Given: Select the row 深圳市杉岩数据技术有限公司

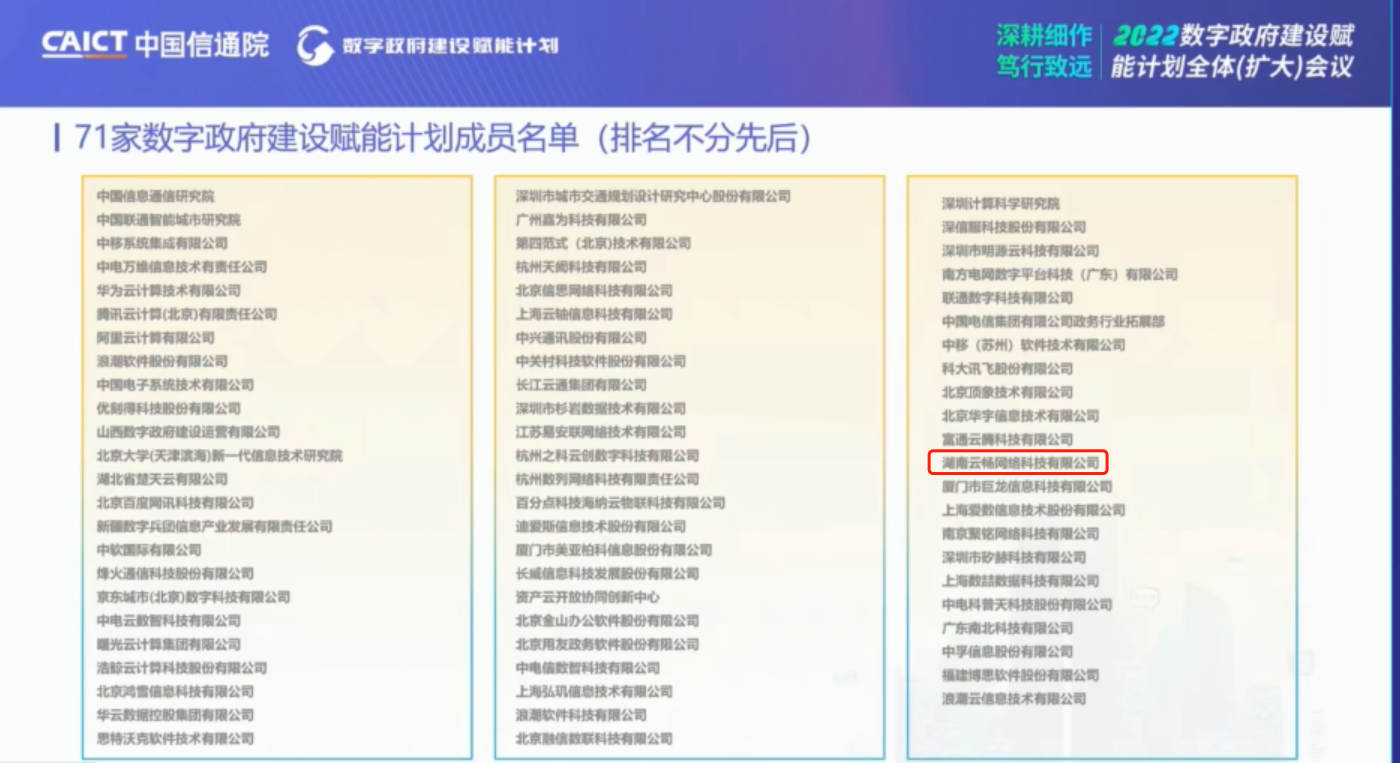Looking at the screenshot, I should click(601, 409).
